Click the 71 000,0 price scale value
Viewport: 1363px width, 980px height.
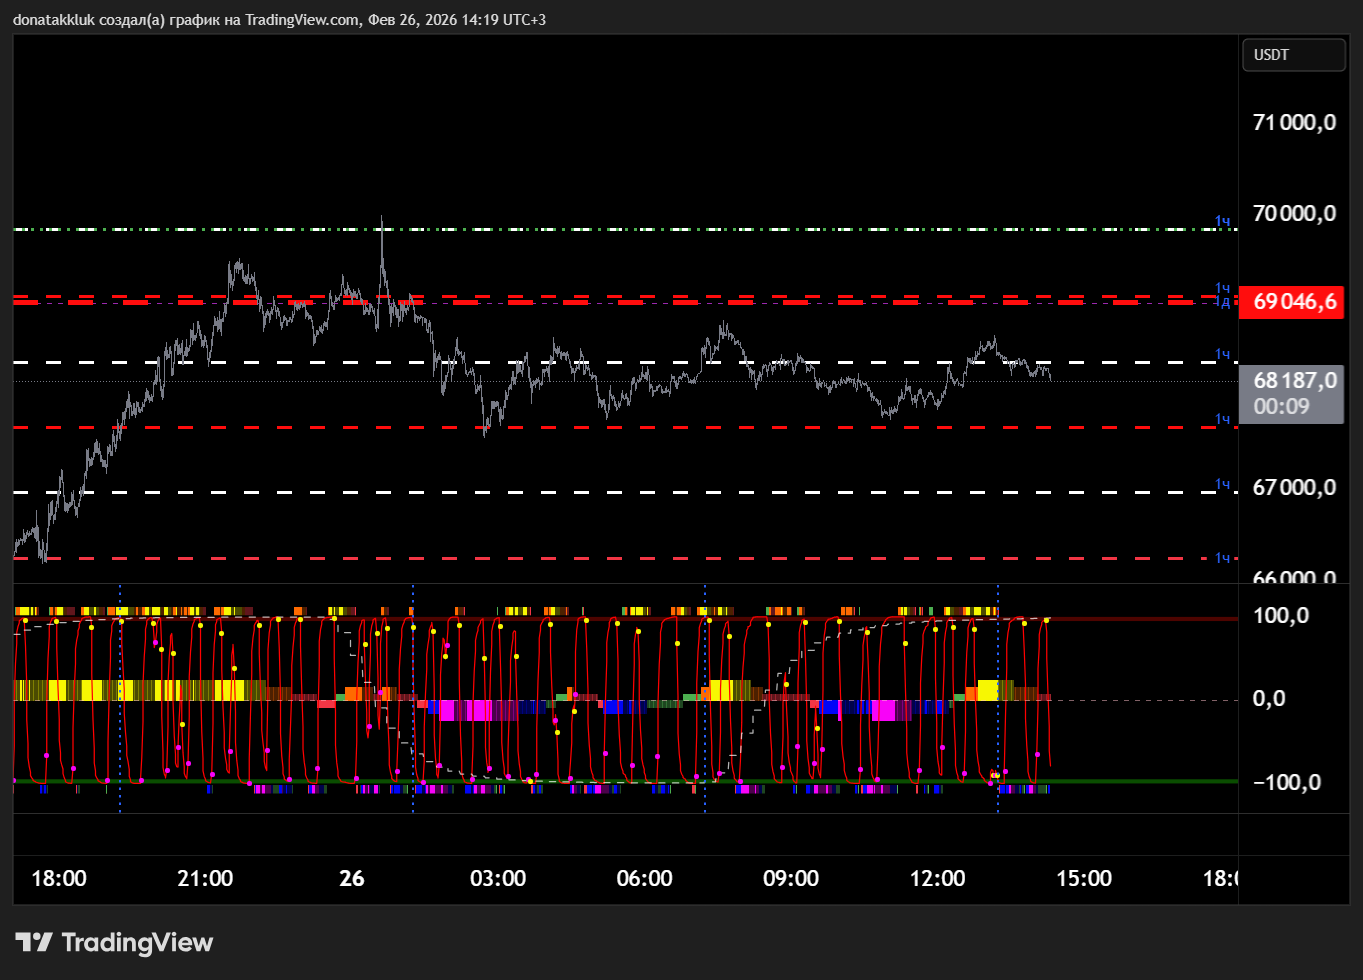click(x=1293, y=122)
